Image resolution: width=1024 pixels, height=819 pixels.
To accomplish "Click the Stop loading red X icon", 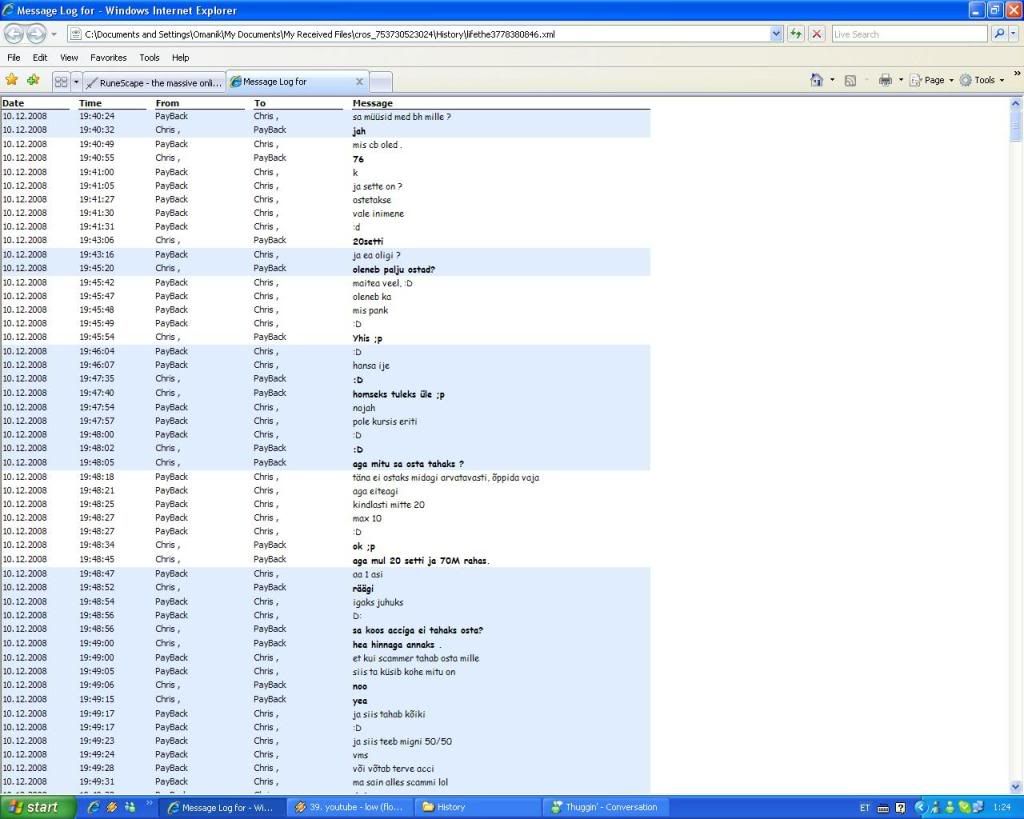I will click(817, 34).
